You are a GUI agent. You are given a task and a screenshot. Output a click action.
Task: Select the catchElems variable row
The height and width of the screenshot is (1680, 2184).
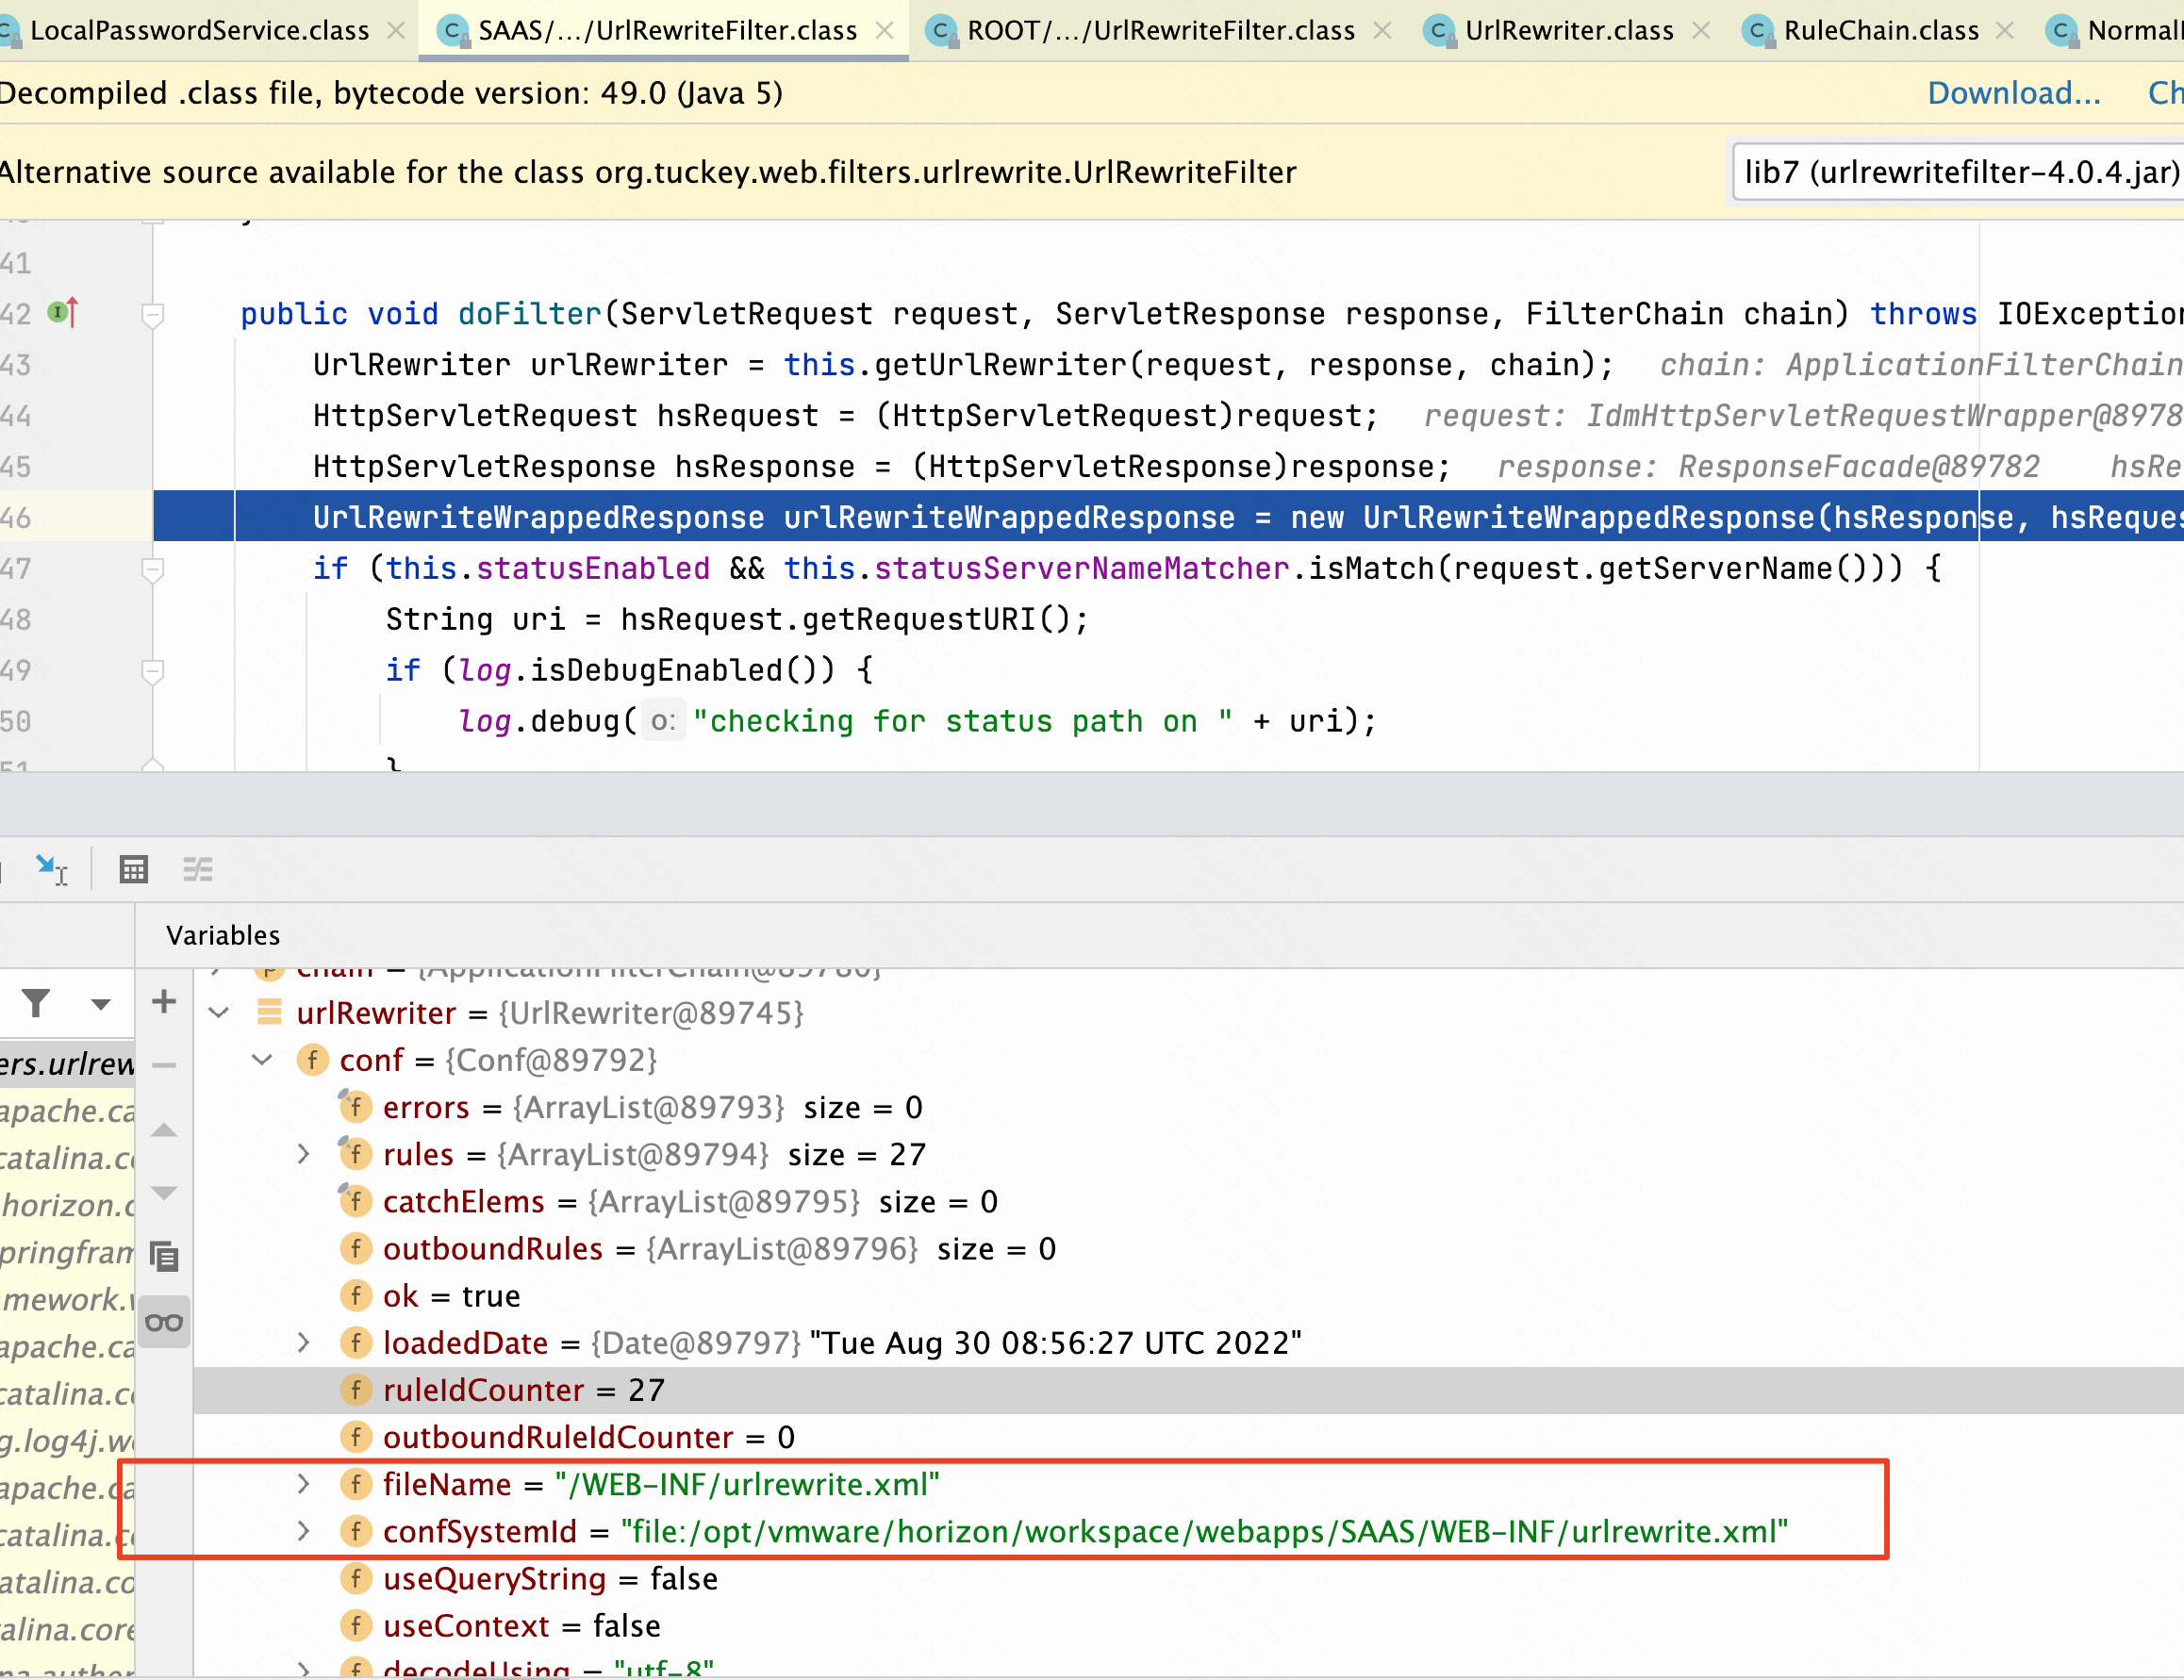point(1188,1201)
